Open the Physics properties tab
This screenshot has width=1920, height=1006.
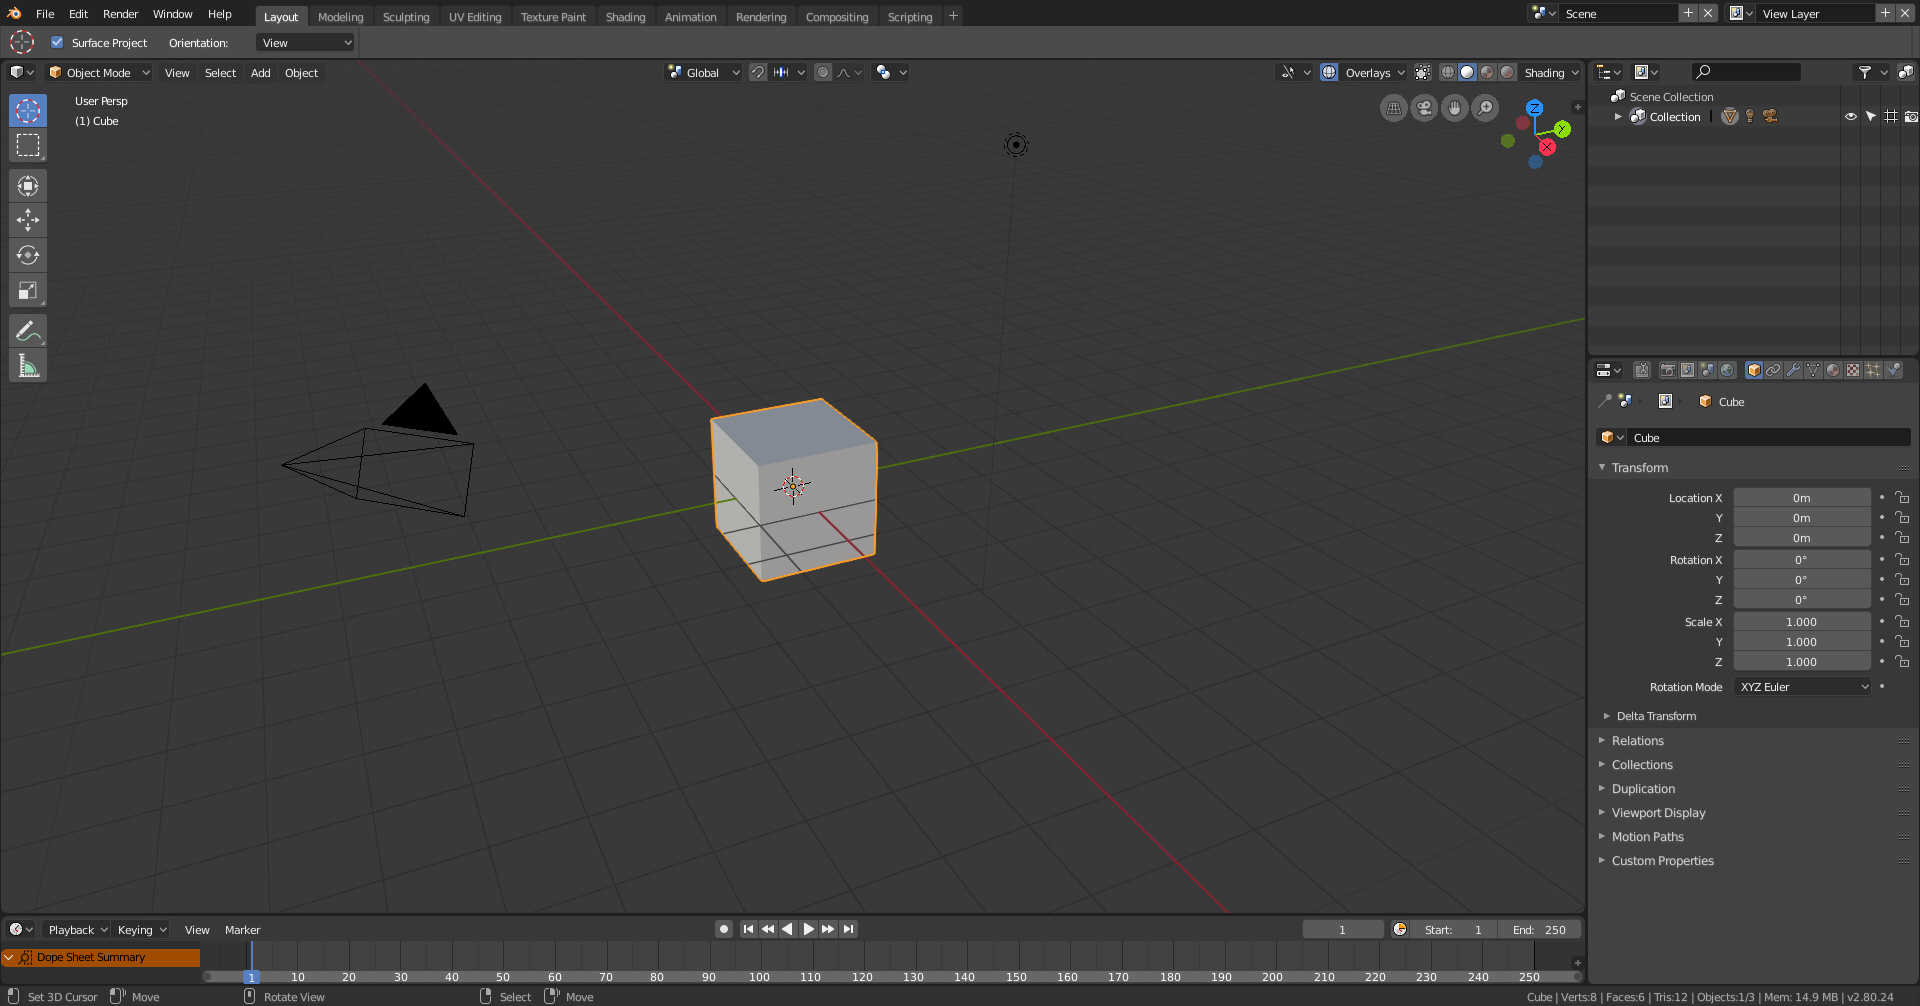pyautogui.click(x=1893, y=370)
